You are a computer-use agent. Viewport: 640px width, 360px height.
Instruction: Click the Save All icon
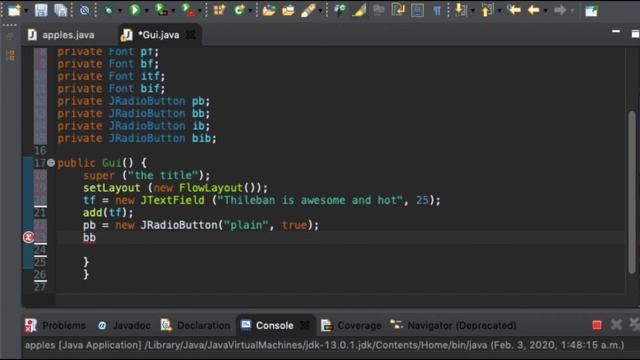[x=60, y=10]
